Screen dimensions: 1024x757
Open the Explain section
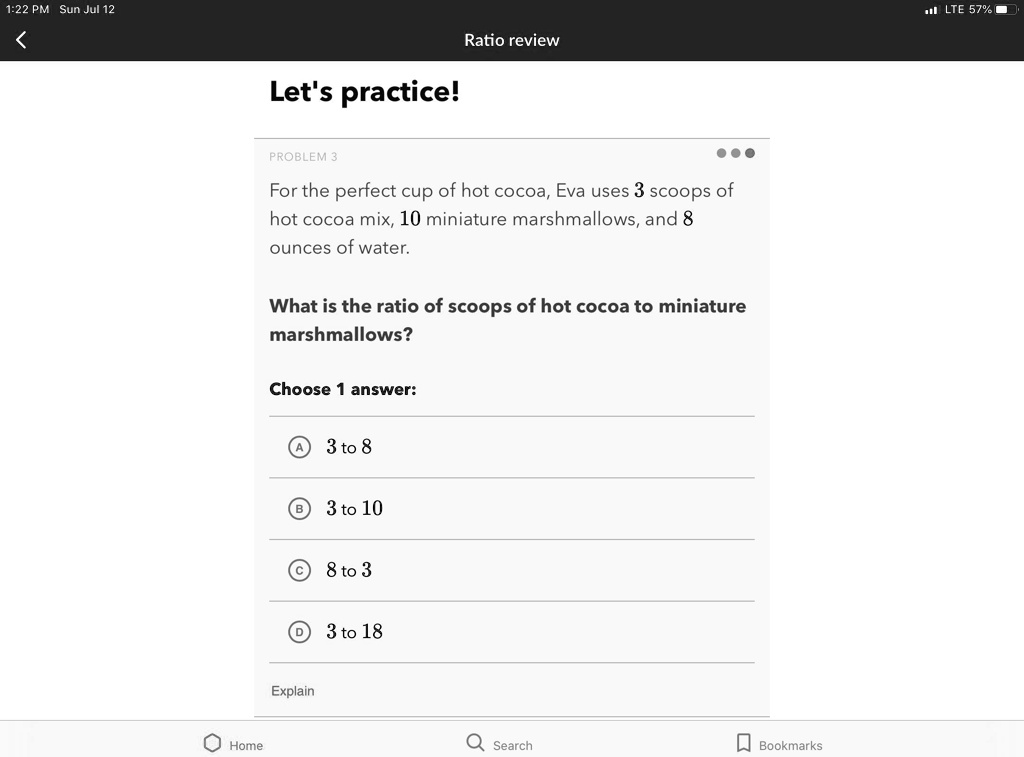(x=292, y=690)
